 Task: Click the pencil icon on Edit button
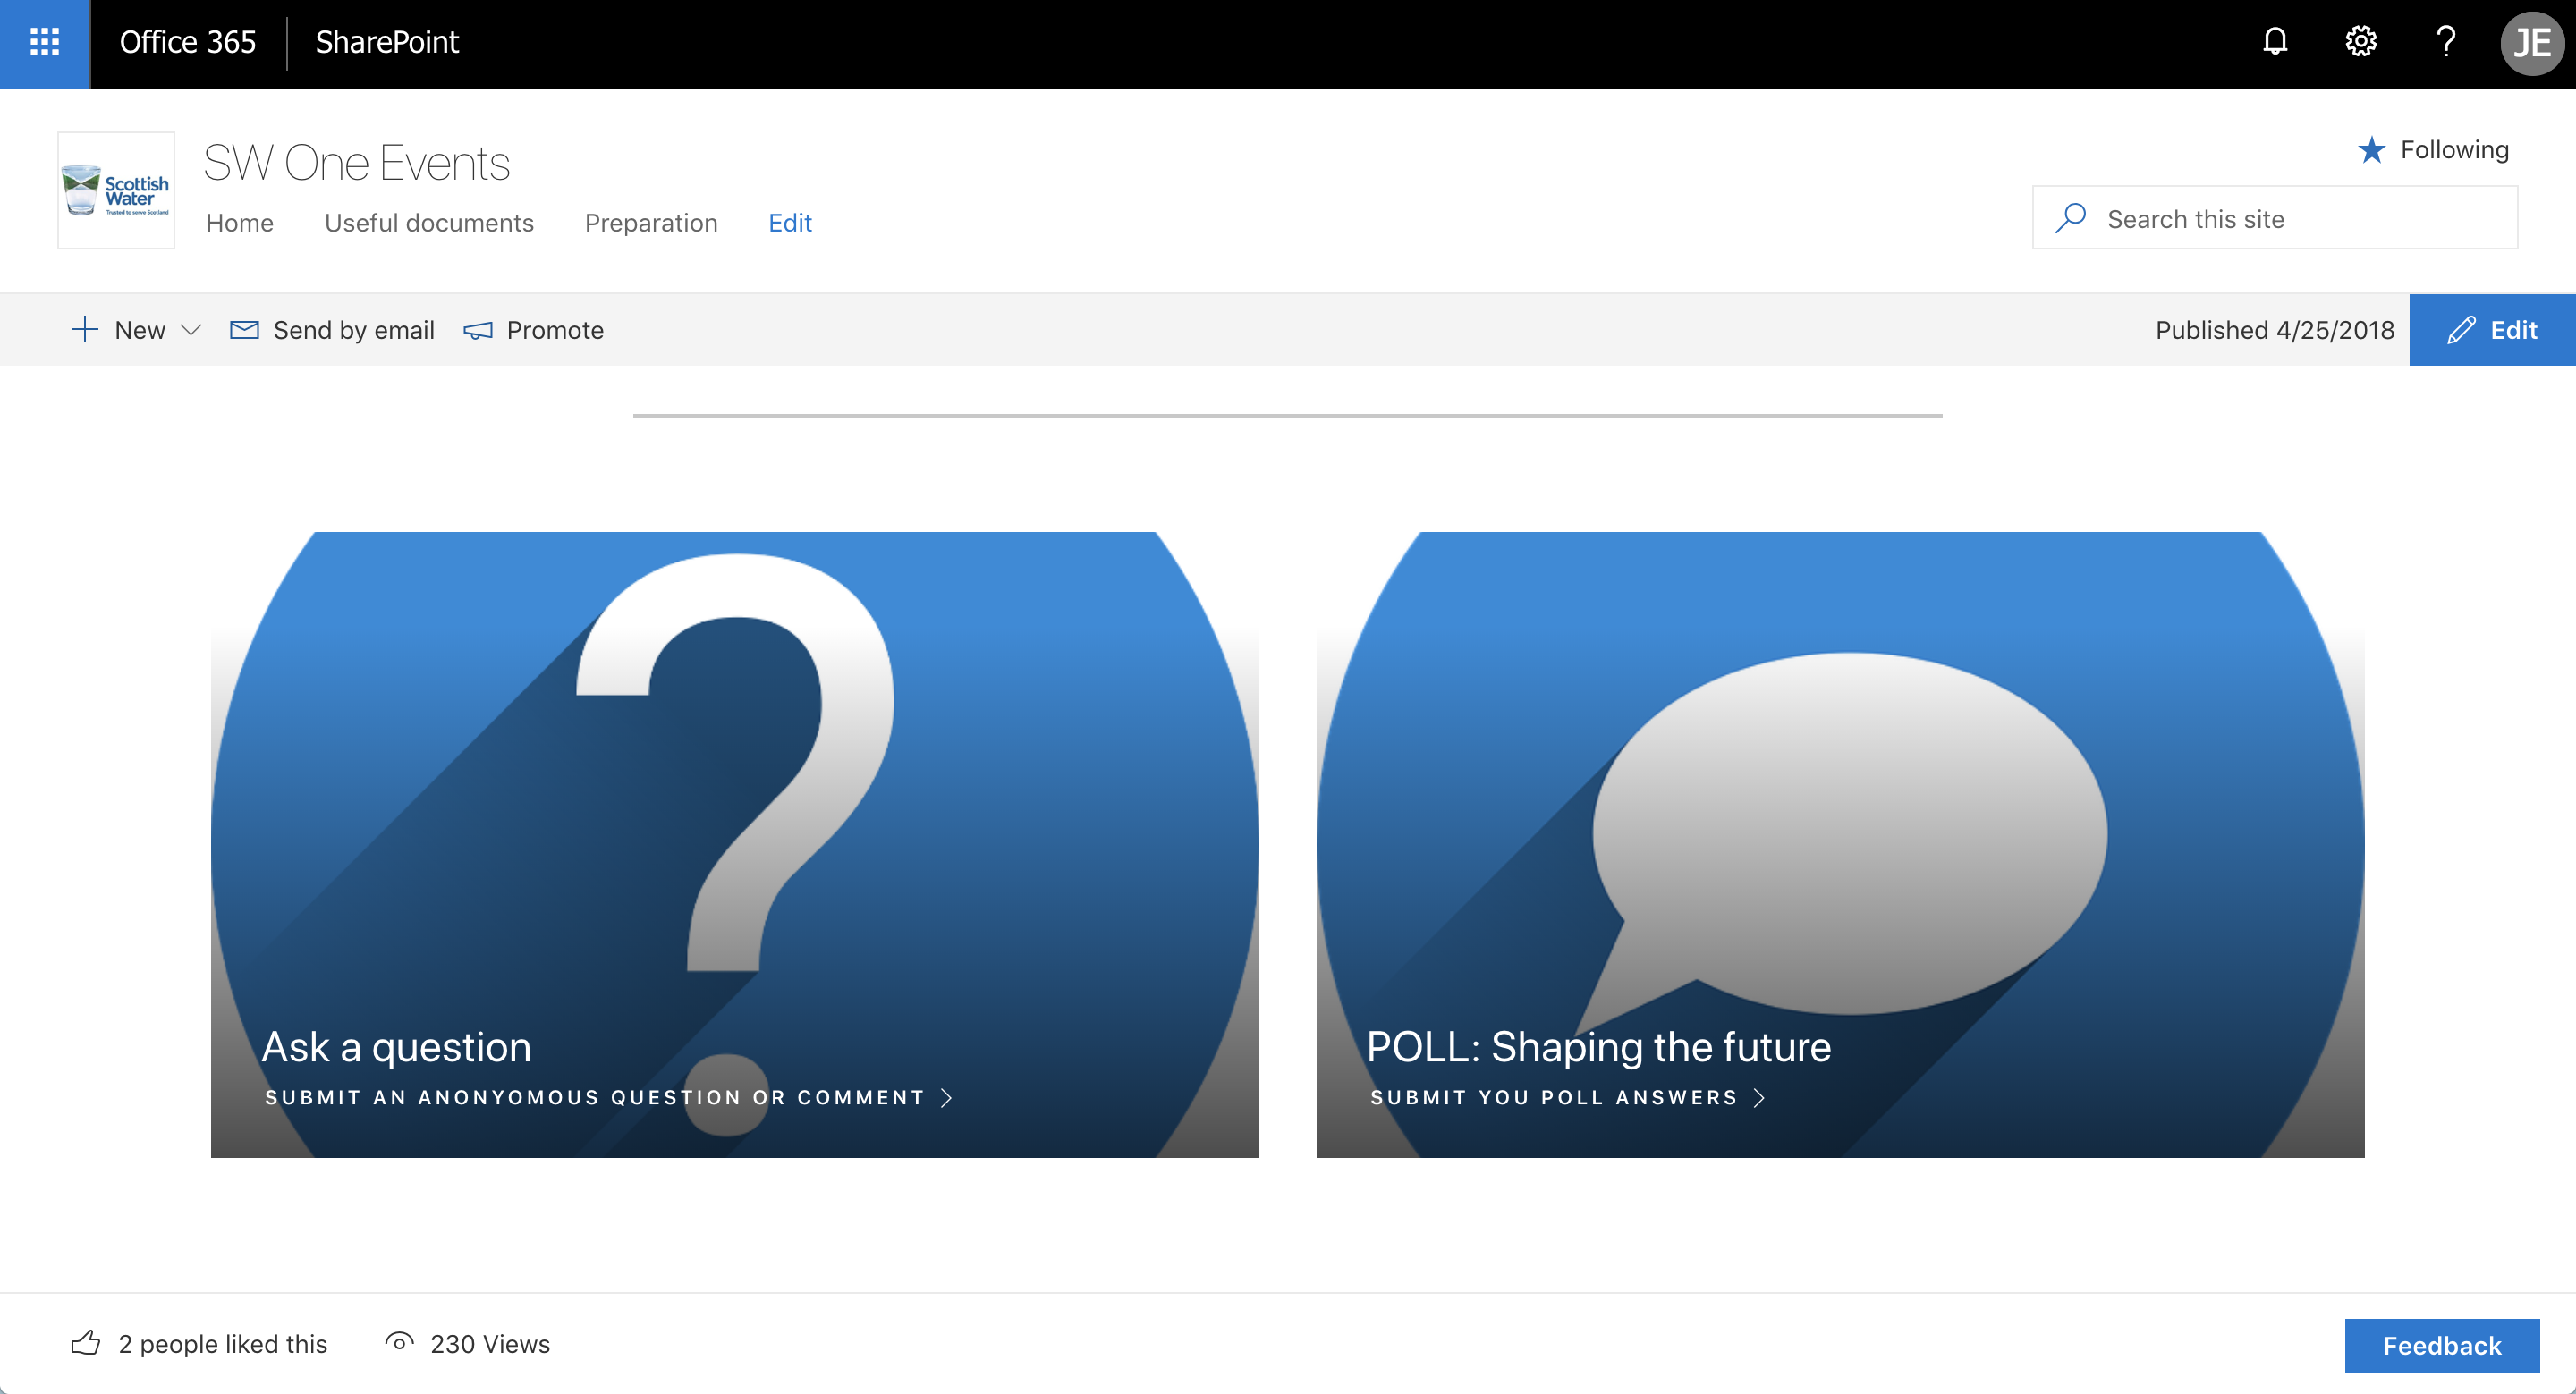click(2461, 330)
